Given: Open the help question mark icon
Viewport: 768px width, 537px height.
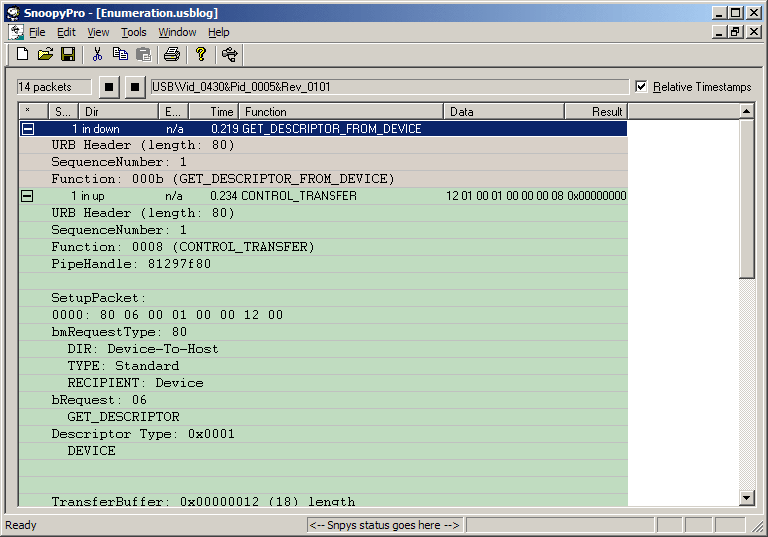Looking at the screenshot, I should click(201, 54).
